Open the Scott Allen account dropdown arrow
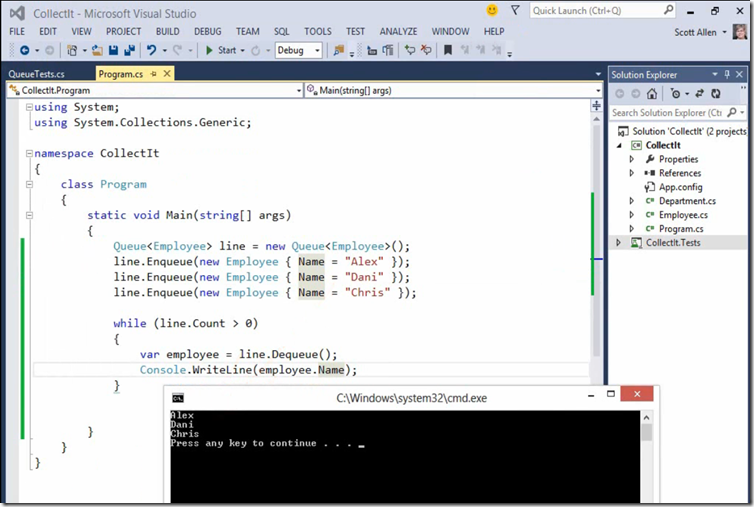This screenshot has width=754, height=507. coord(724,32)
